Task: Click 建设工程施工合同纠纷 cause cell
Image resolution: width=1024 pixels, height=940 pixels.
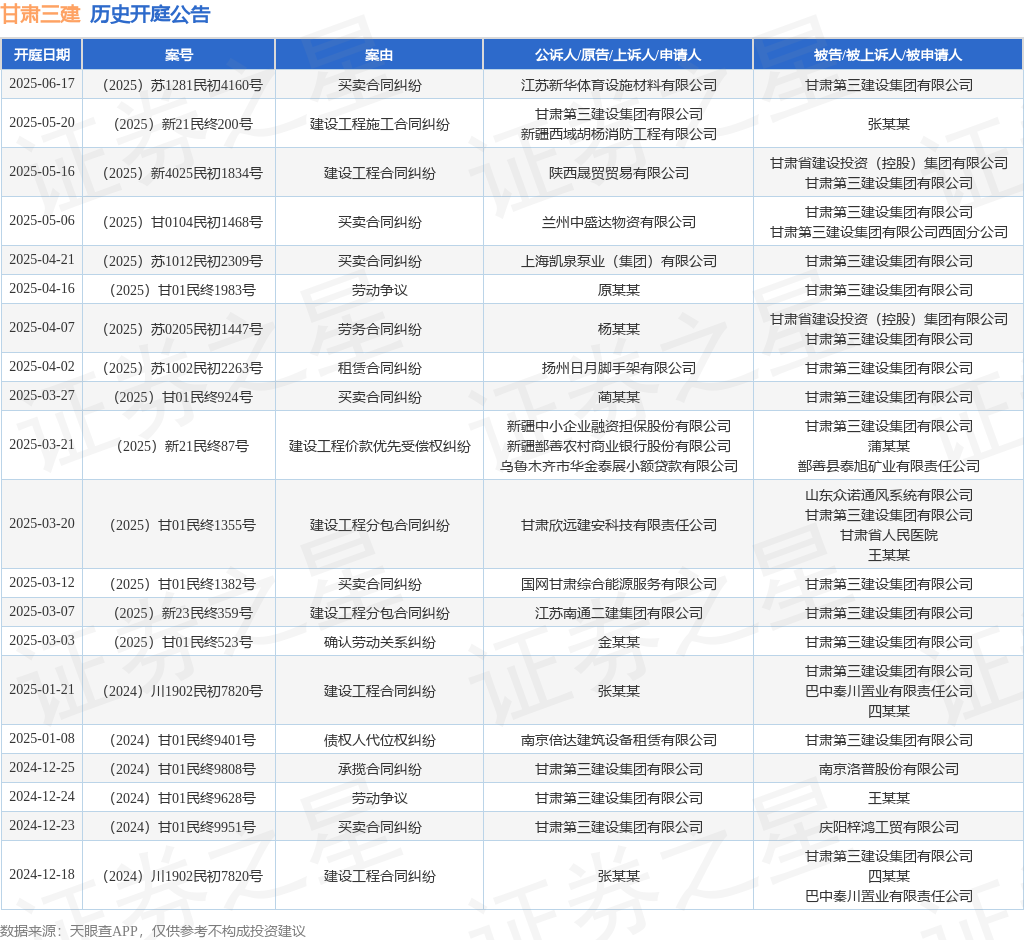Action: tap(379, 124)
